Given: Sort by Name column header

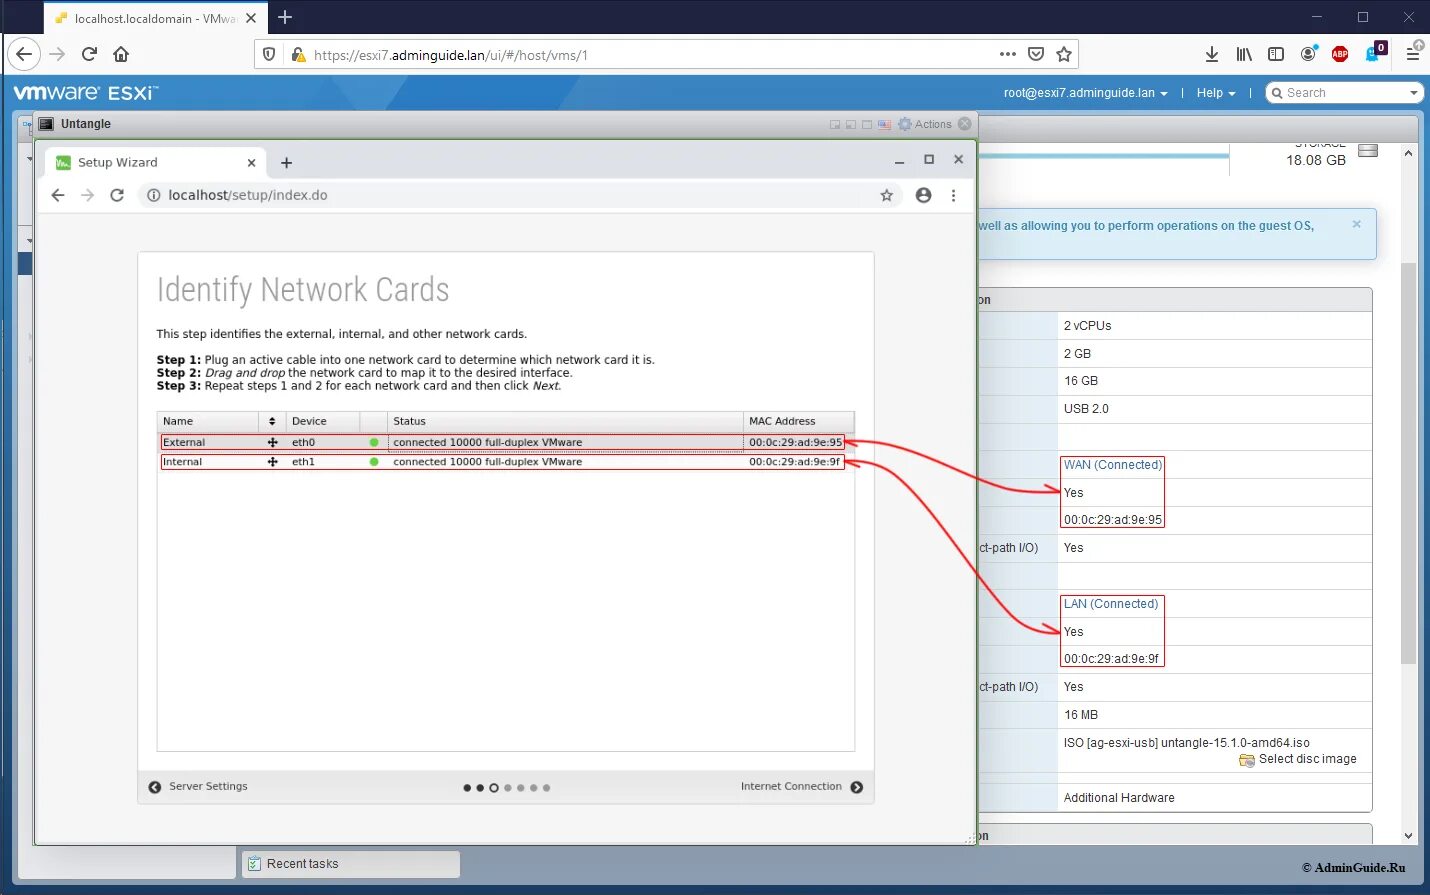Looking at the screenshot, I should pyautogui.click(x=209, y=421).
